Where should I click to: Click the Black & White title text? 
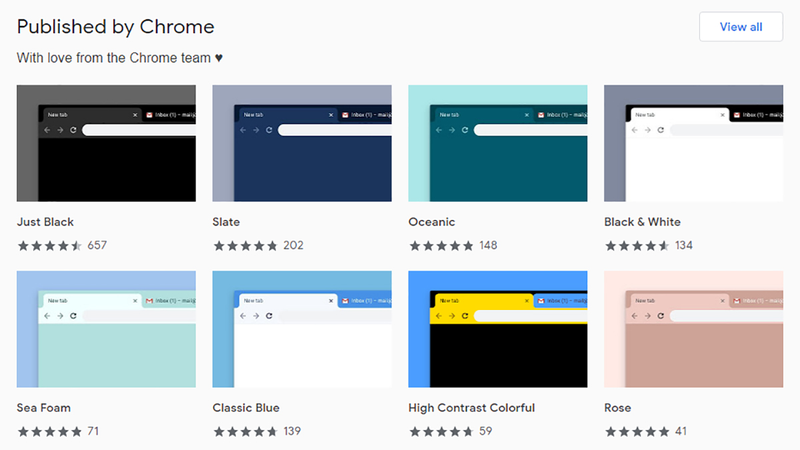642,222
